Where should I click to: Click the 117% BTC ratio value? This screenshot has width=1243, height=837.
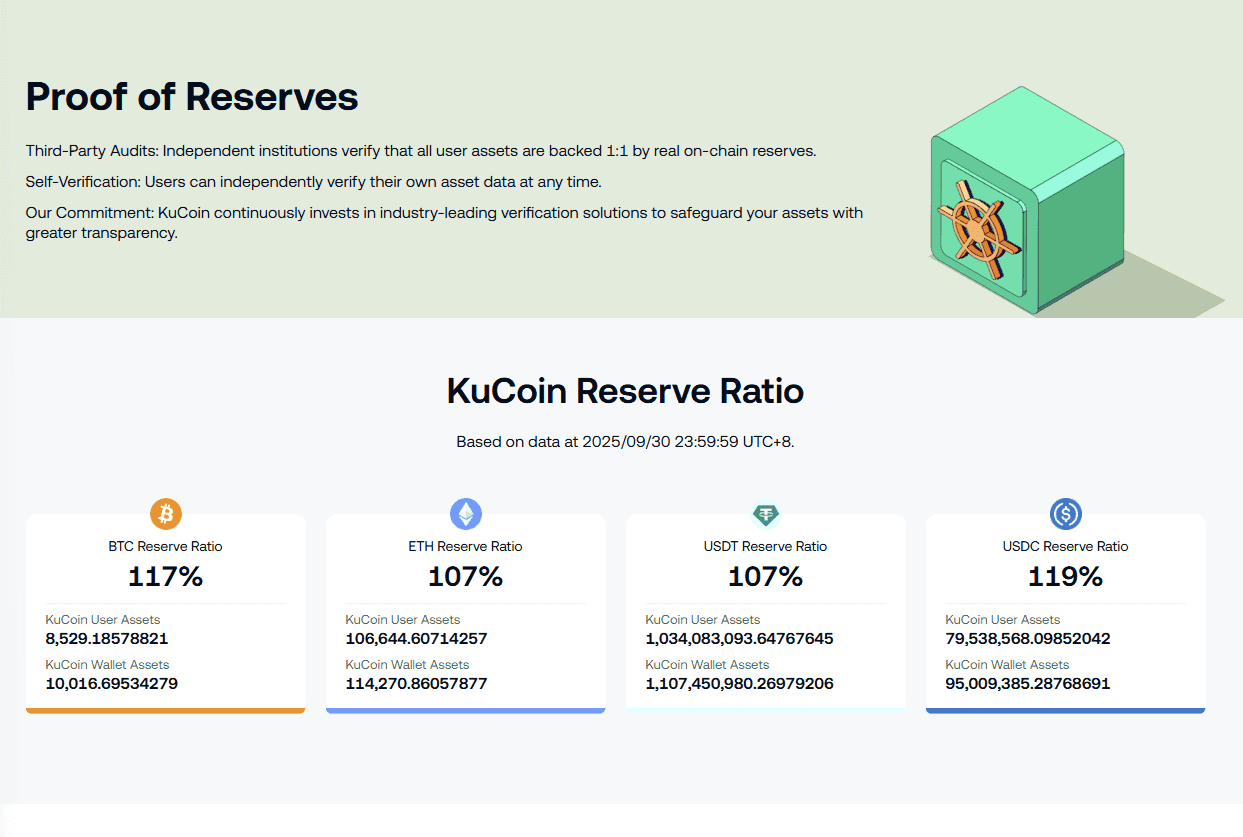coord(166,576)
